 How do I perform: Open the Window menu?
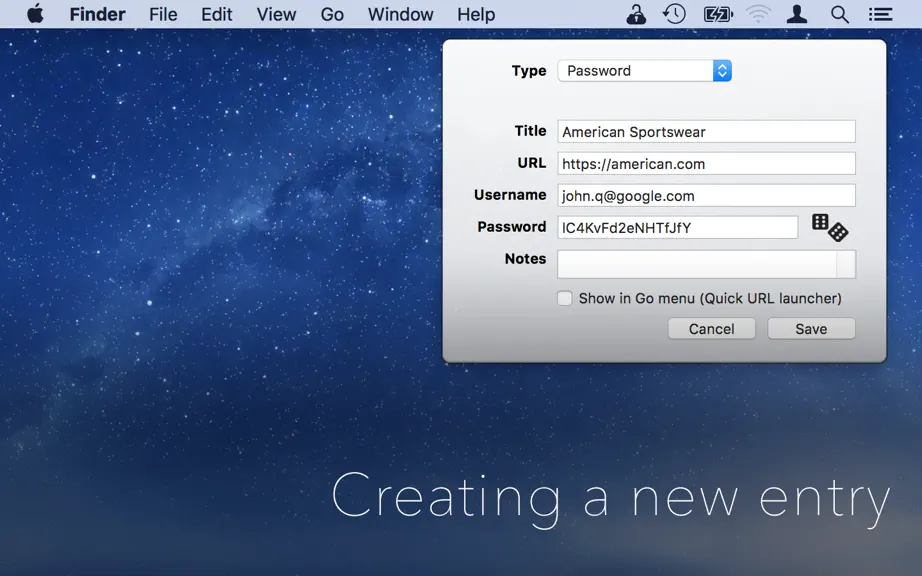pos(400,14)
